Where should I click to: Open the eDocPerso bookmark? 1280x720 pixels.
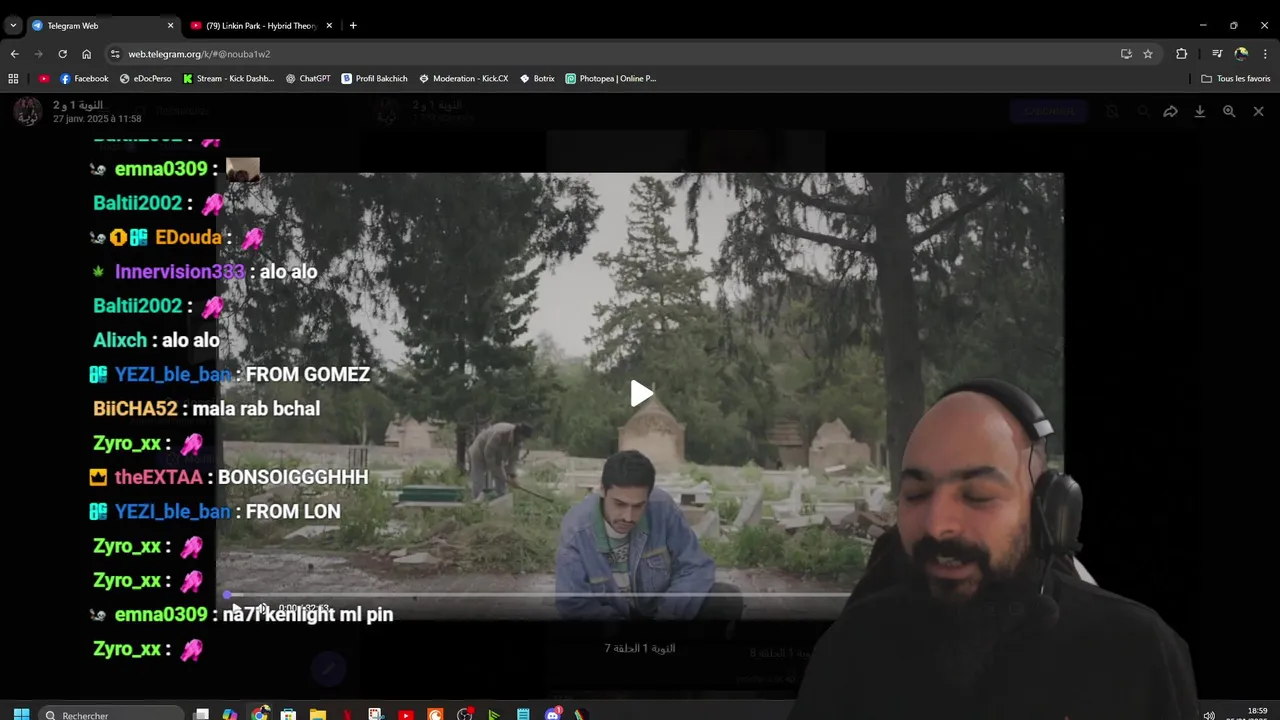pos(146,78)
